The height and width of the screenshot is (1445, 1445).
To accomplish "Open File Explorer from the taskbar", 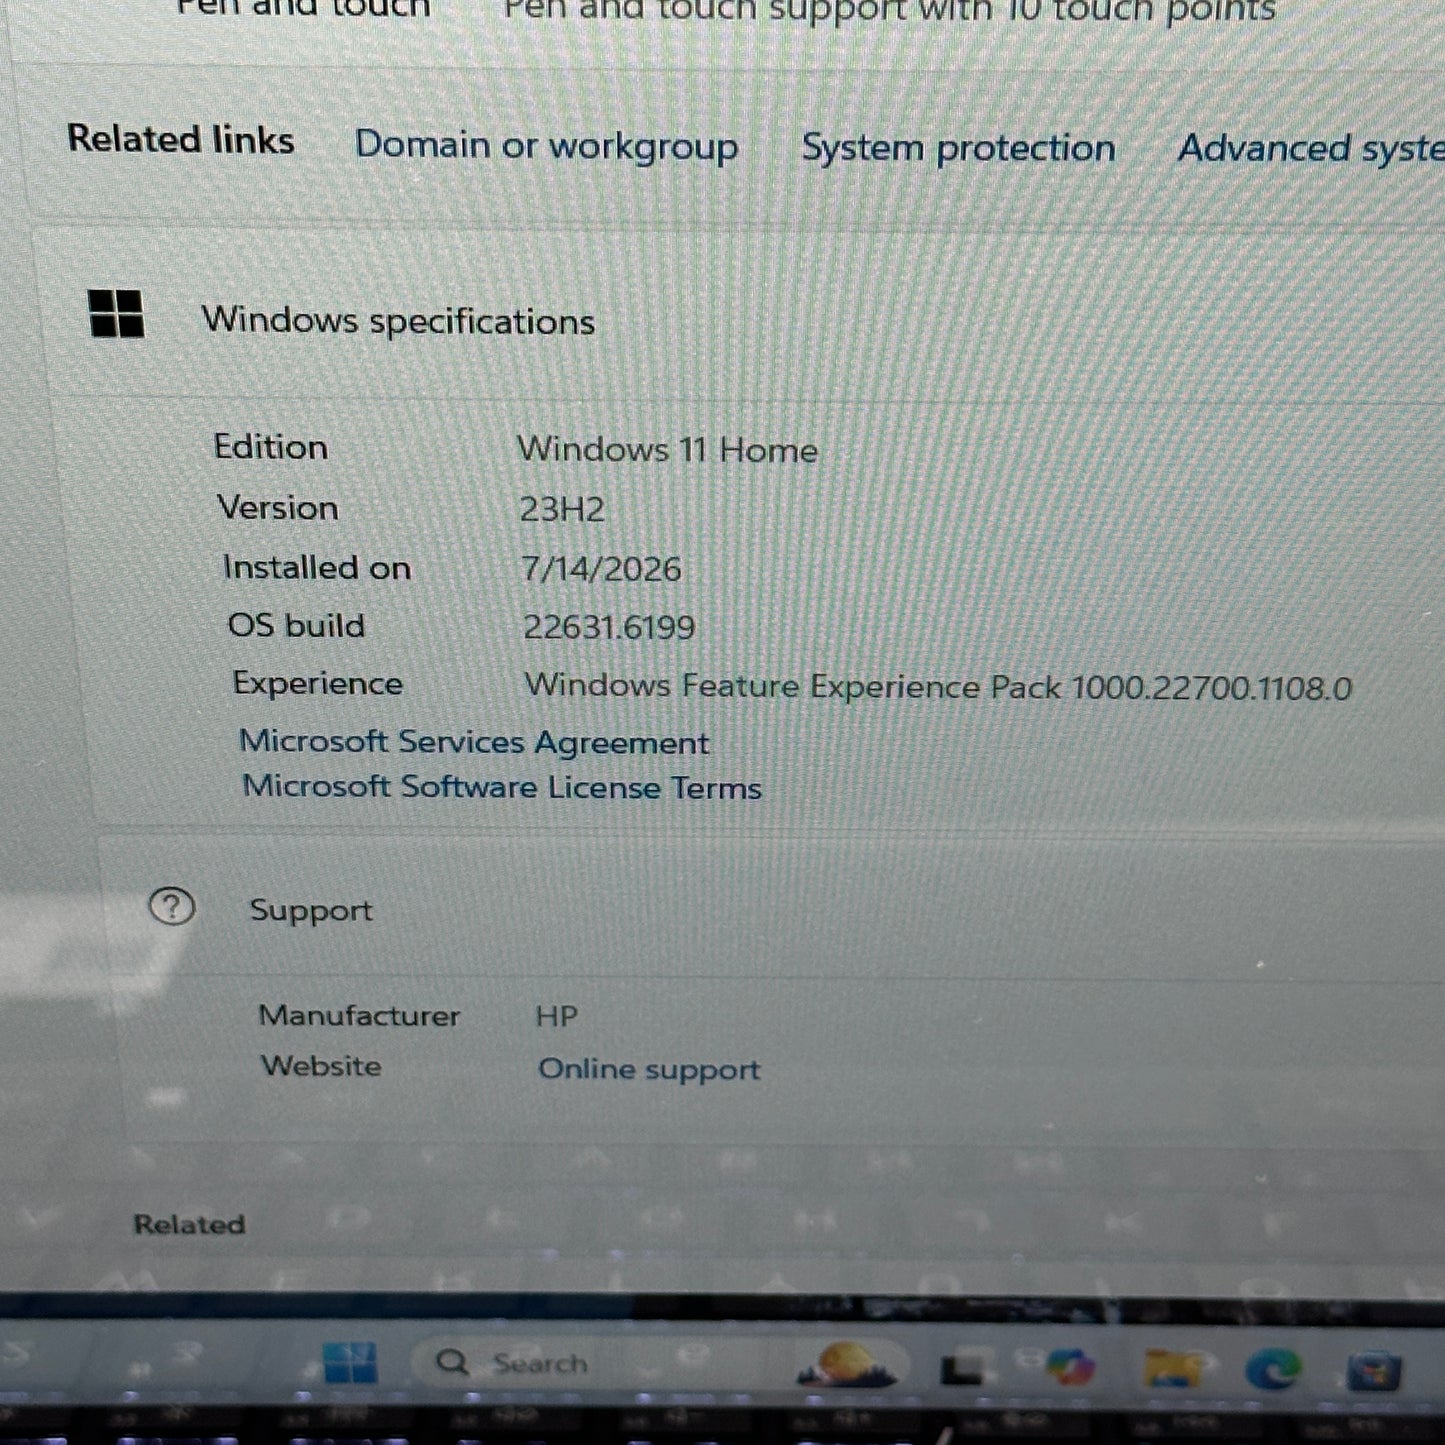I will pyautogui.click(x=1171, y=1369).
